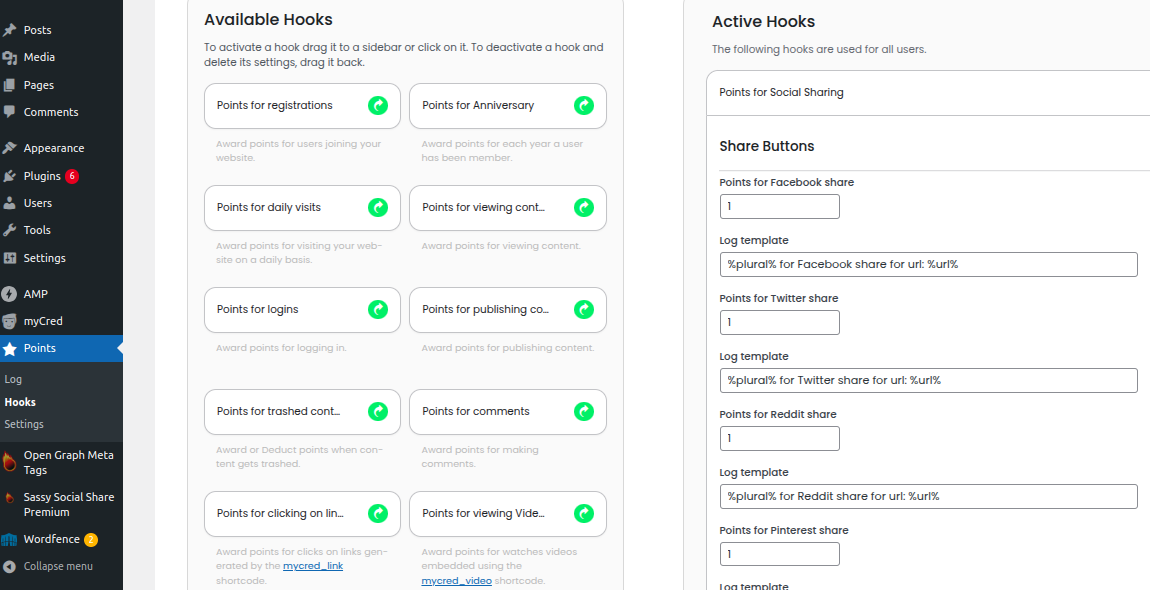Activate the Points for Anniversary hook

pos(508,106)
